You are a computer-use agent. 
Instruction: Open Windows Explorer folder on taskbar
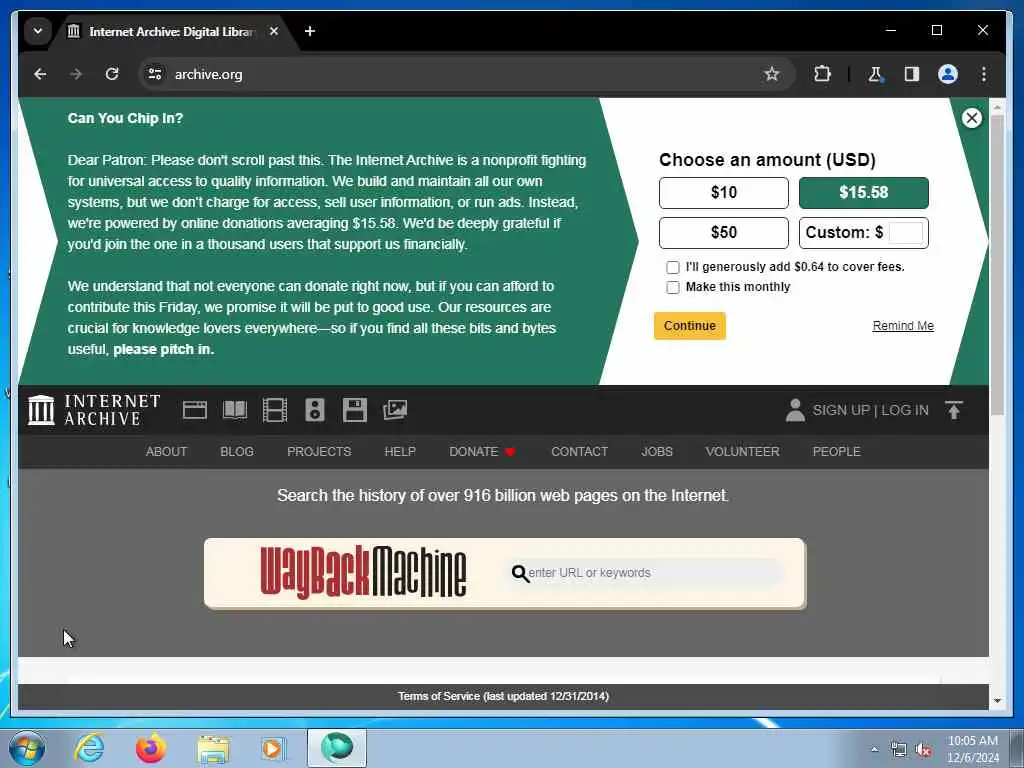pyautogui.click(x=213, y=749)
